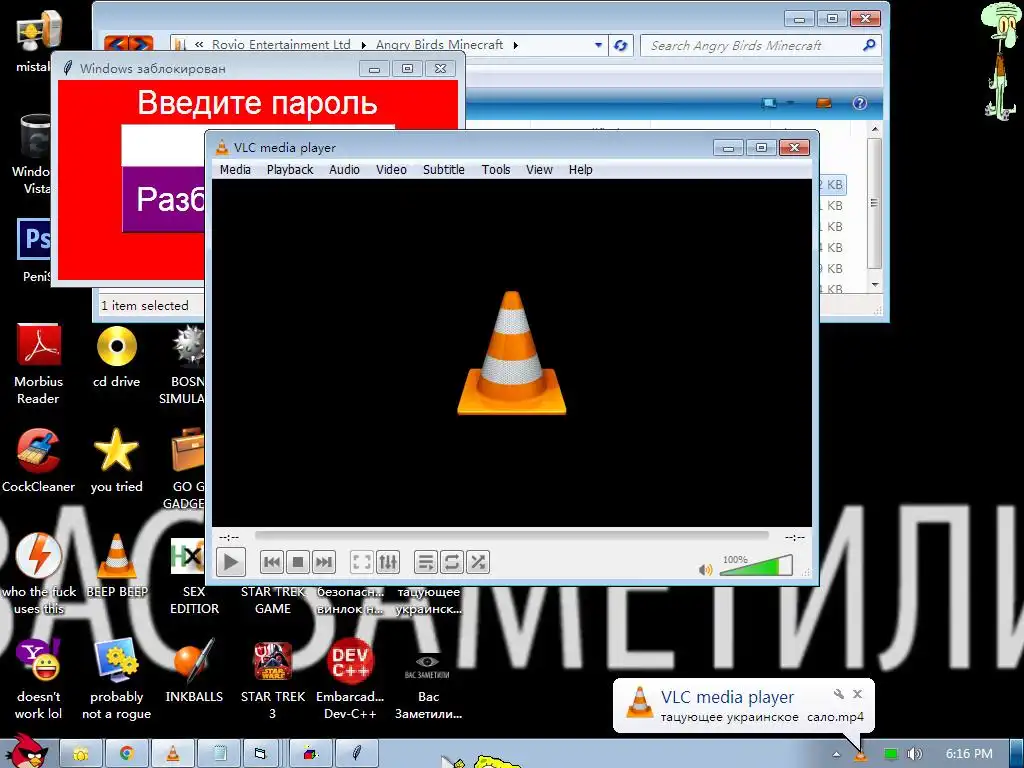Click Angry Birds Minecraft breadcrumb
This screenshot has height=768, width=1024.
tap(439, 45)
